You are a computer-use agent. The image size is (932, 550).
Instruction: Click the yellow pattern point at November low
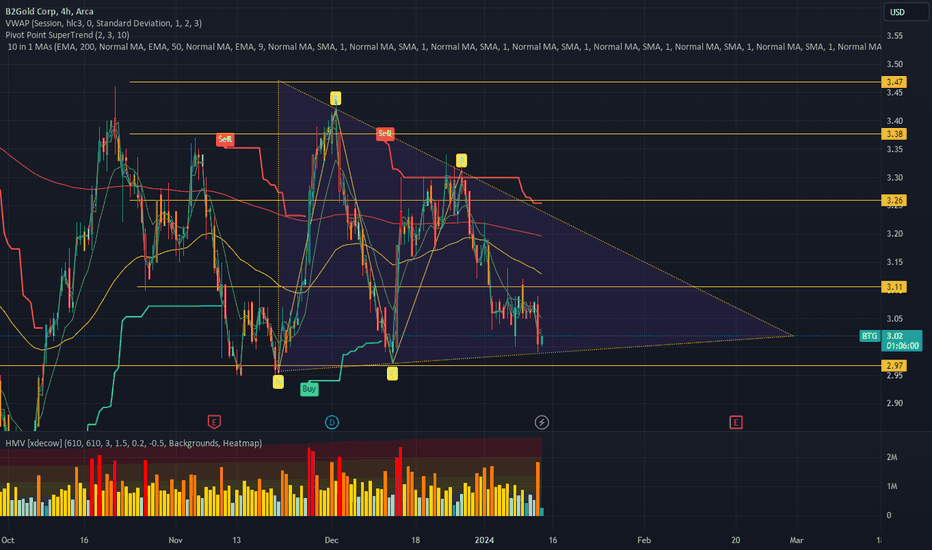click(x=278, y=382)
